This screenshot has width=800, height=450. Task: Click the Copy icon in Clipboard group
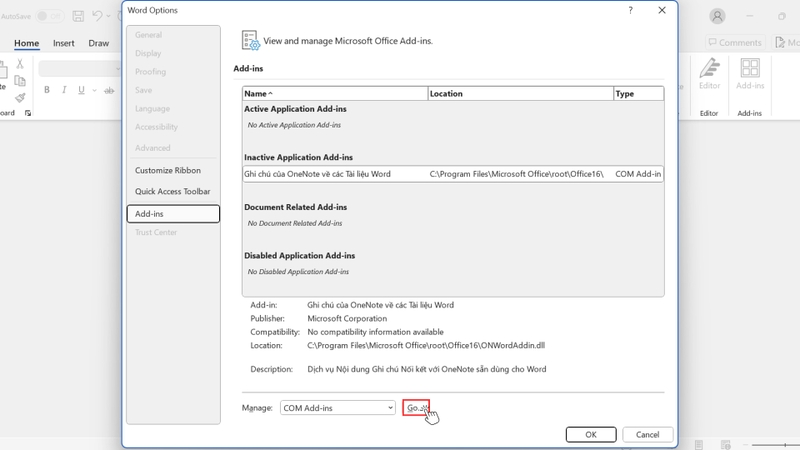pos(20,81)
